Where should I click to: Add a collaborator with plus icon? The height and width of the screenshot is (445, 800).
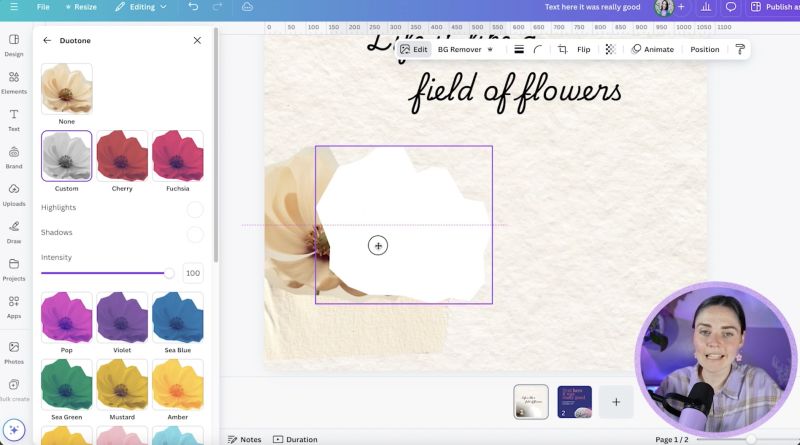[682, 7]
